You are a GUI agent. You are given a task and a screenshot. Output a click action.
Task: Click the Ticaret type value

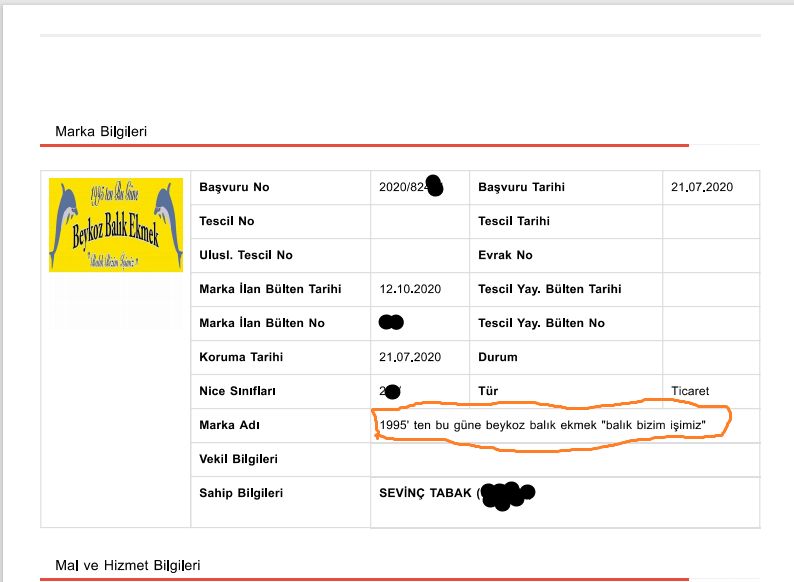690,391
